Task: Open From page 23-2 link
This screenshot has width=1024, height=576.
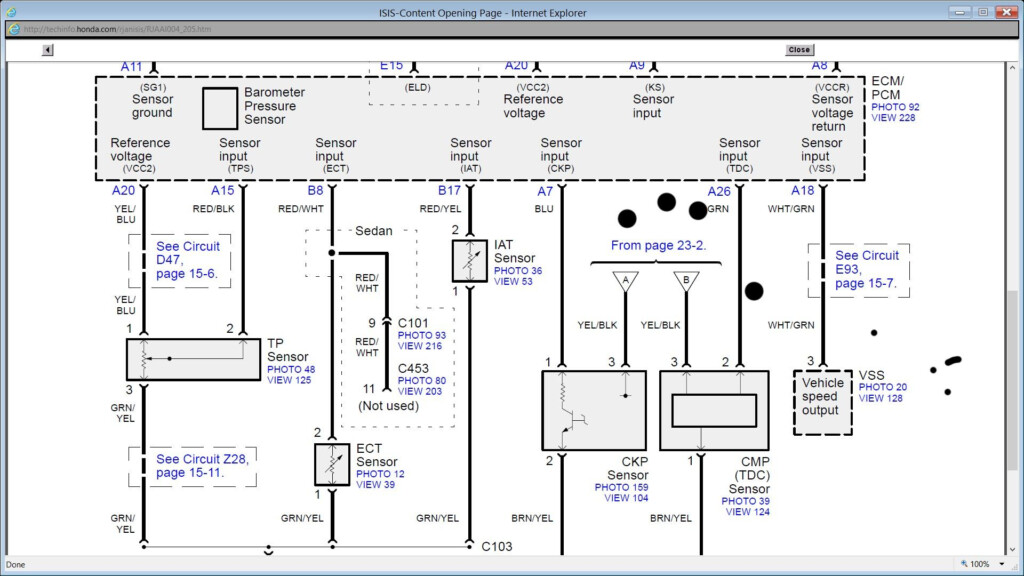Action: point(658,246)
